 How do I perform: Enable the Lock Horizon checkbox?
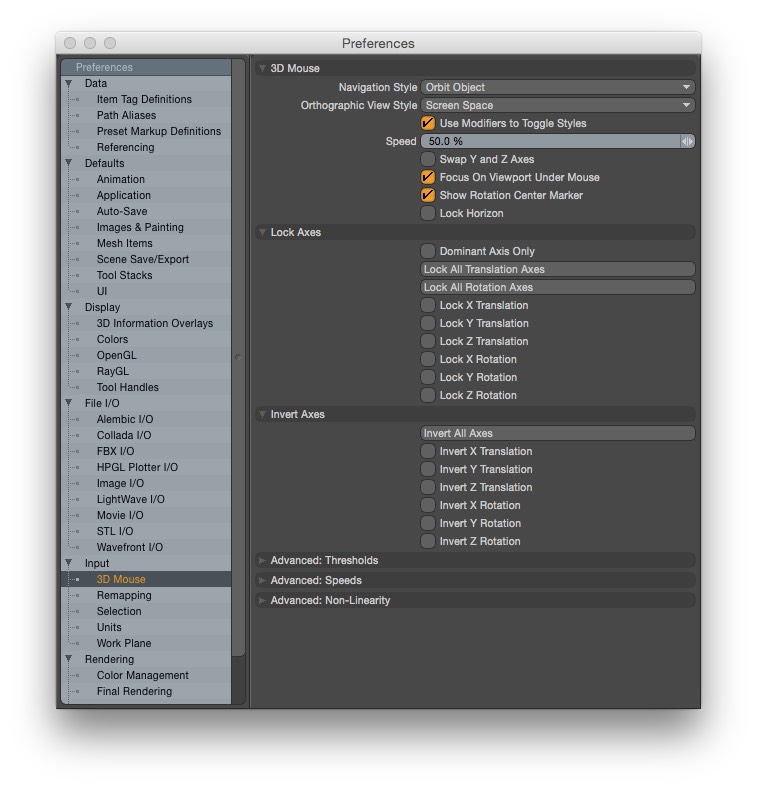(x=428, y=214)
